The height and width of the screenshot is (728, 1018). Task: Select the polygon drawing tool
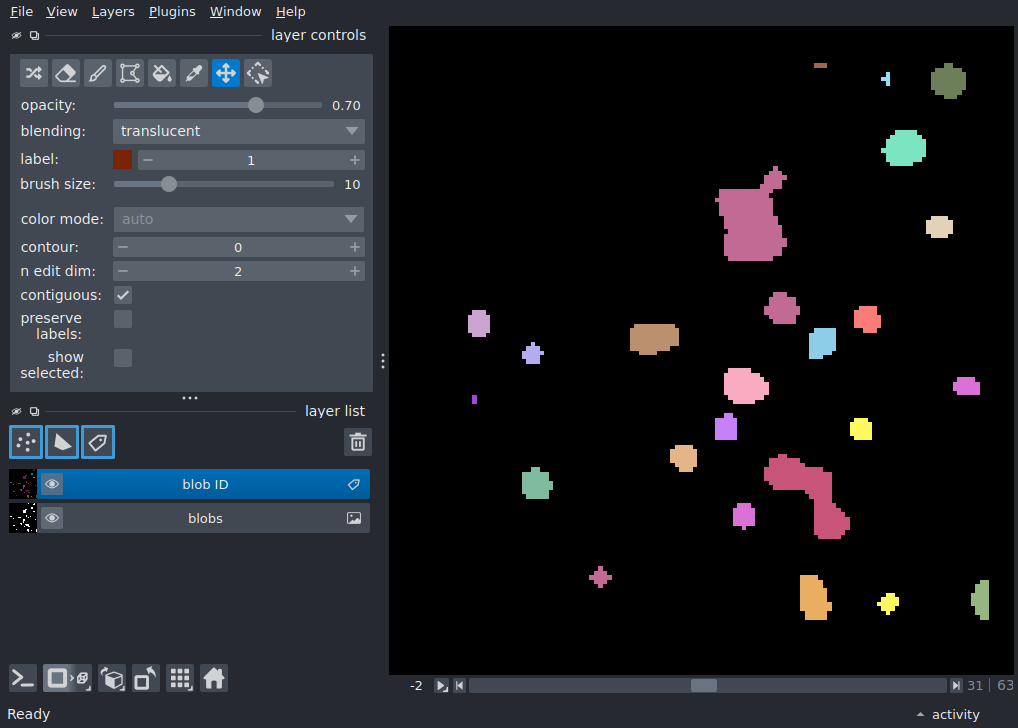click(x=130, y=73)
